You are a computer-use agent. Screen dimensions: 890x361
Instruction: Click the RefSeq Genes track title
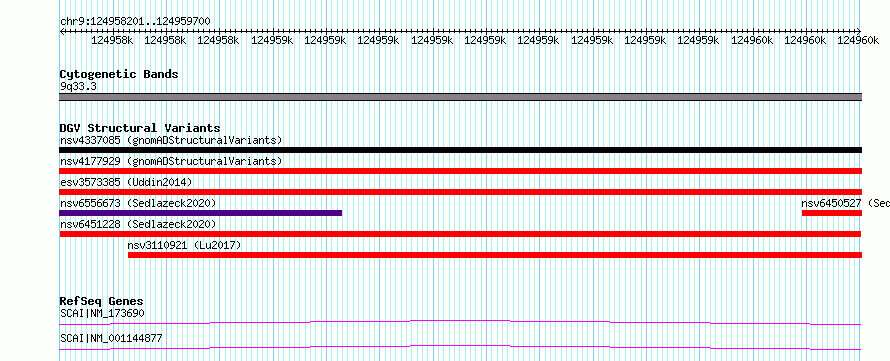pyautogui.click(x=102, y=301)
